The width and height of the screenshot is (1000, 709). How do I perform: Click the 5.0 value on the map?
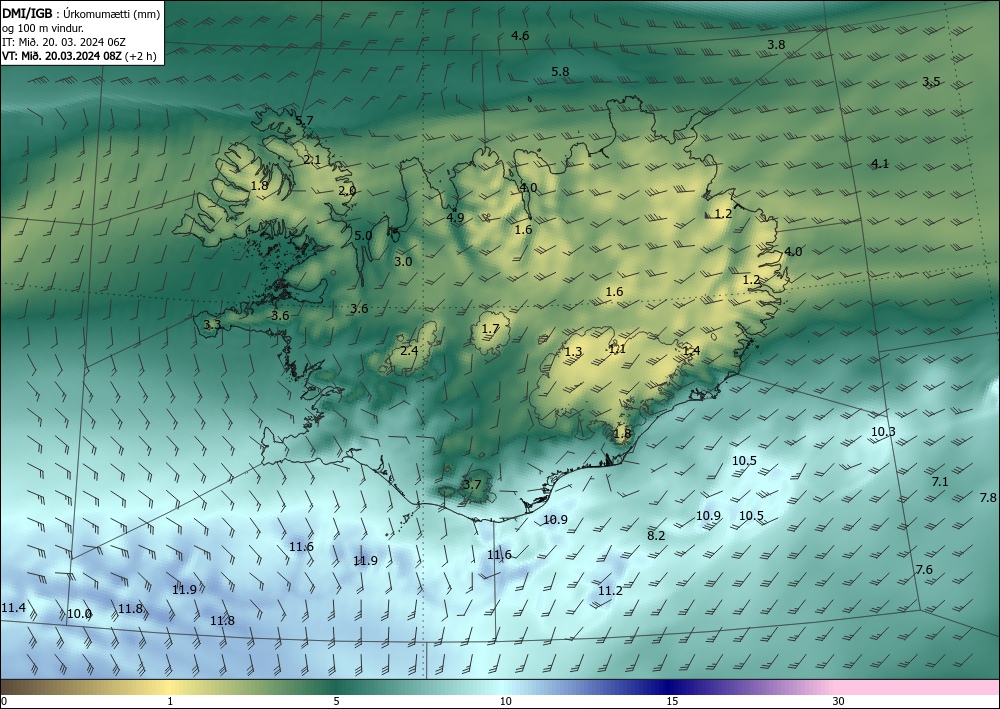(363, 235)
